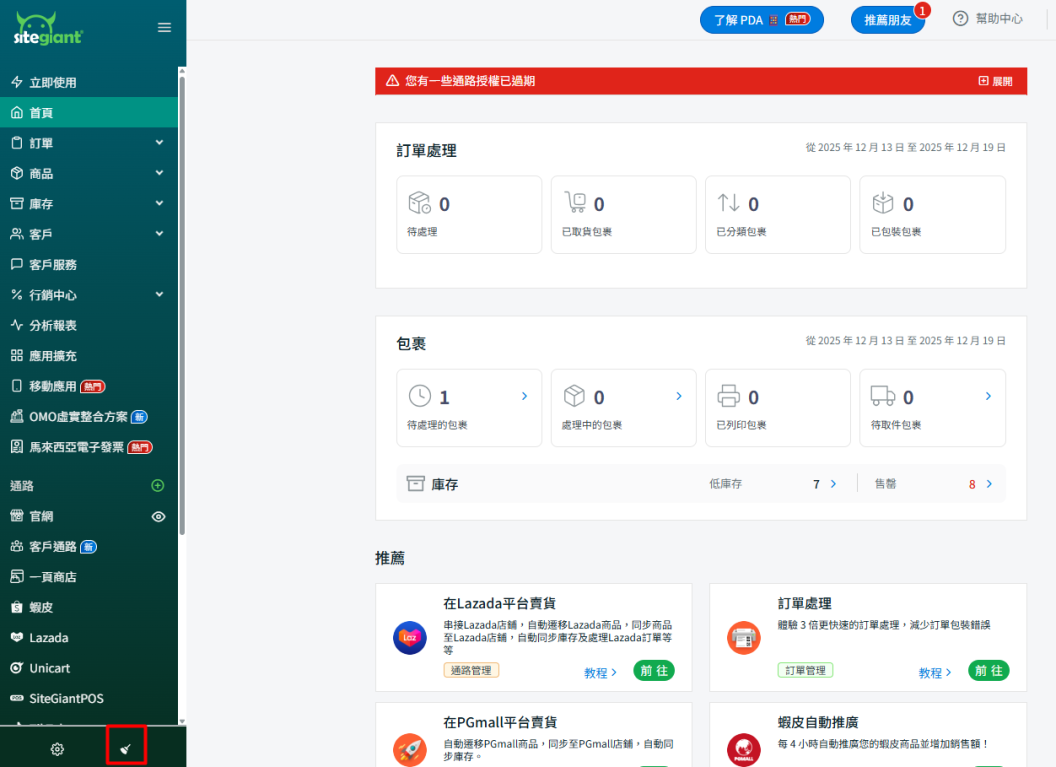
Task: Click 前往 button for Lazada selling
Action: (x=654, y=671)
